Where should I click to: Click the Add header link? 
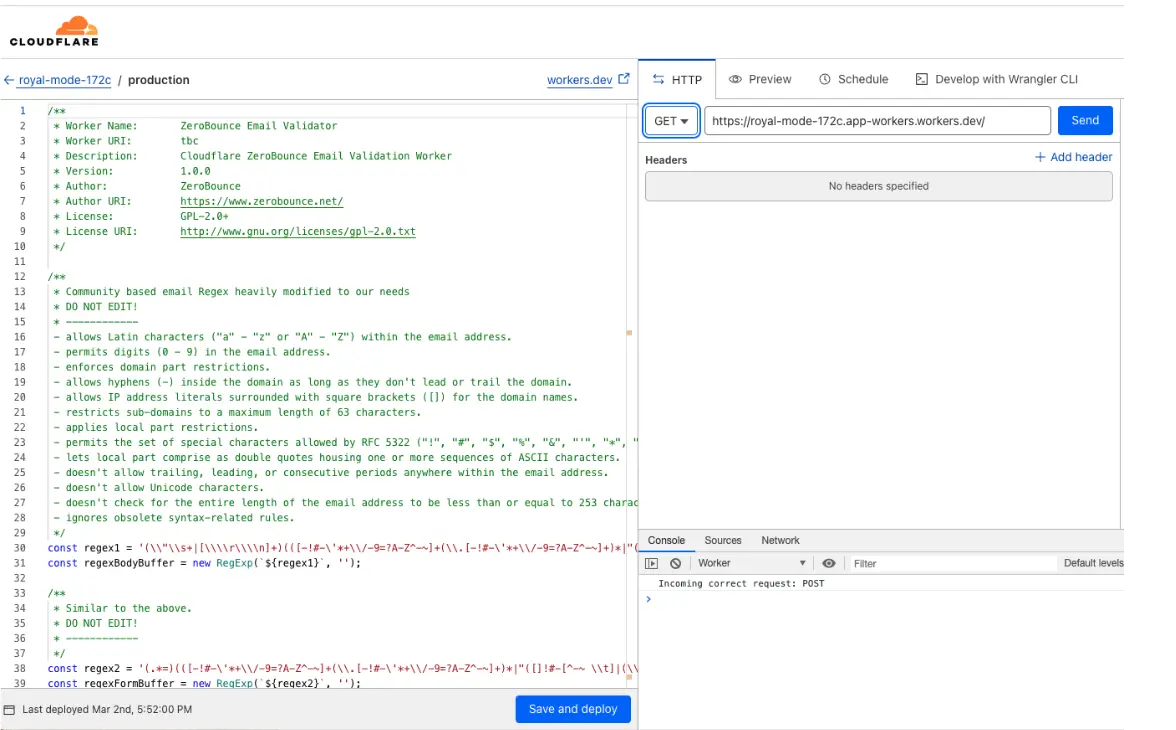point(1073,157)
